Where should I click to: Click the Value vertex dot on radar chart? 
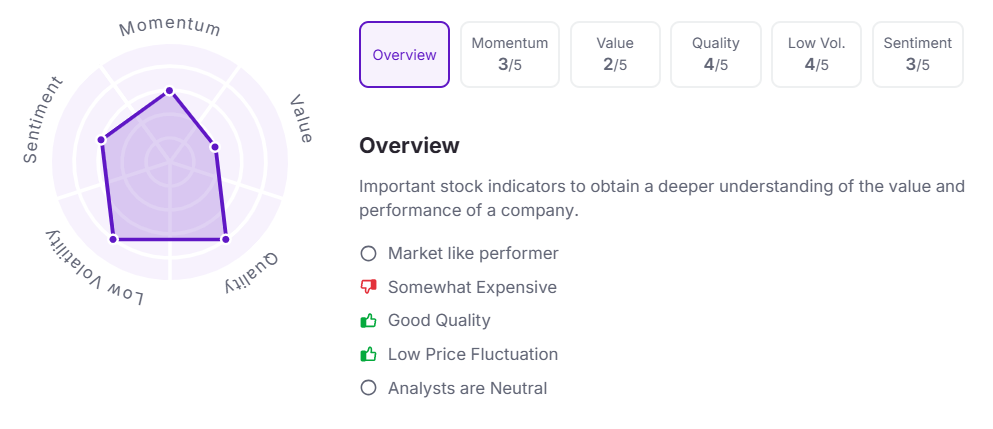pyautogui.click(x=216, y=148)
